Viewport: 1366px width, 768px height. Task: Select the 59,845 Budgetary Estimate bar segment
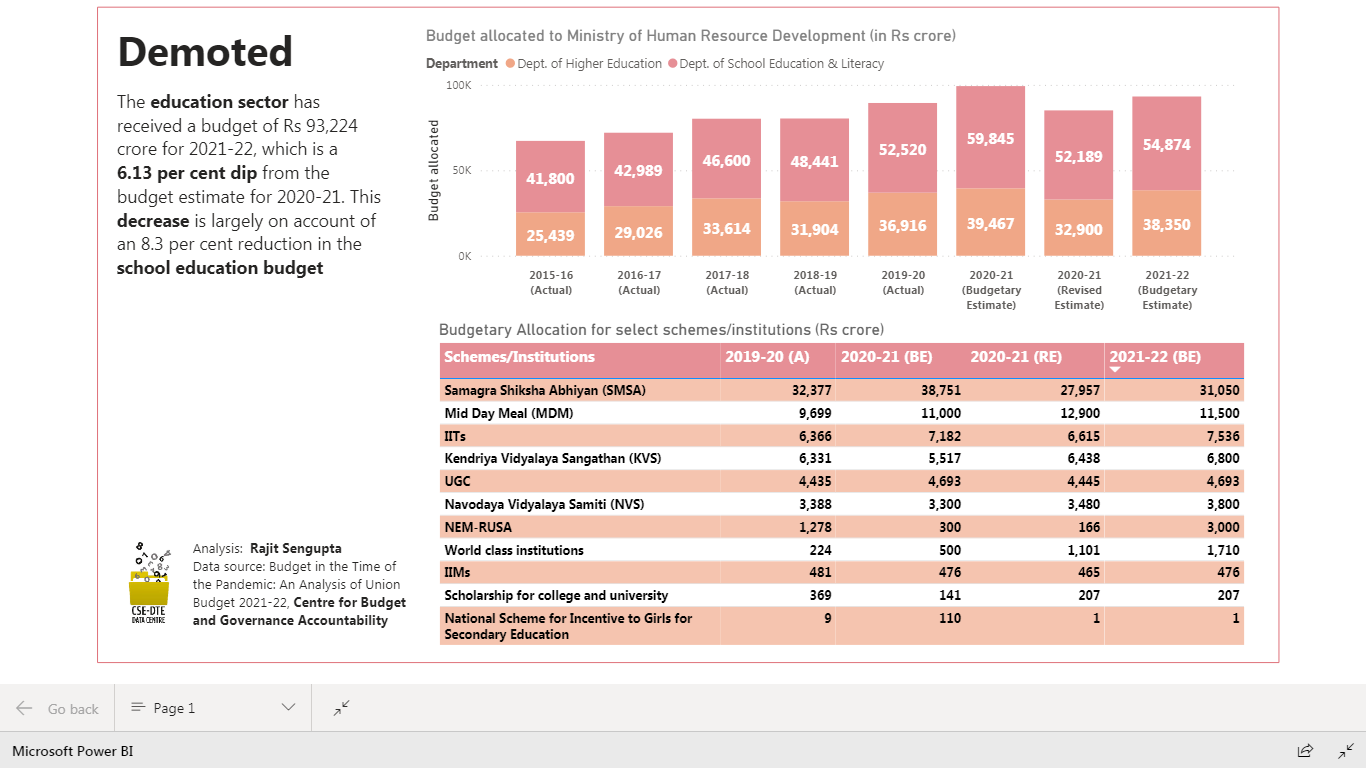click(x=990, y=137)
